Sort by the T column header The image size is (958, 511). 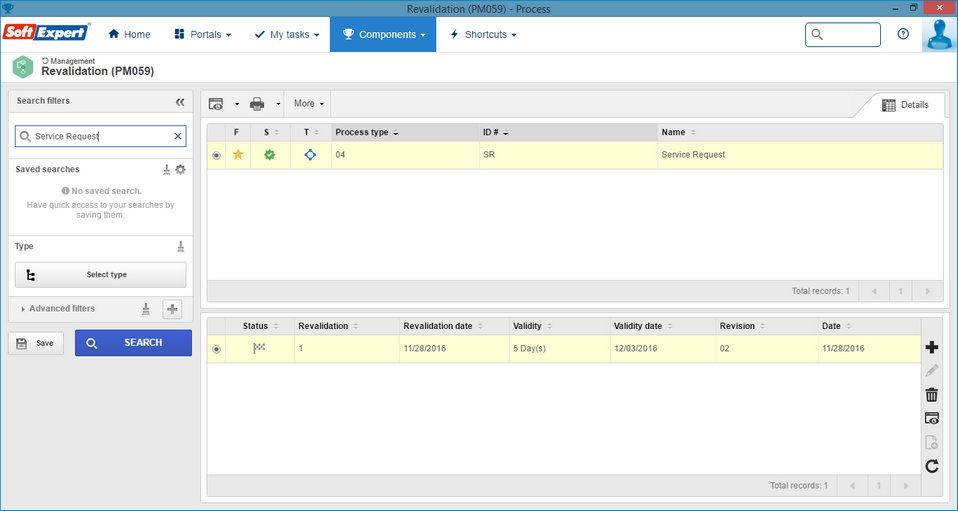pyautogui.click(x=311, y=132)
